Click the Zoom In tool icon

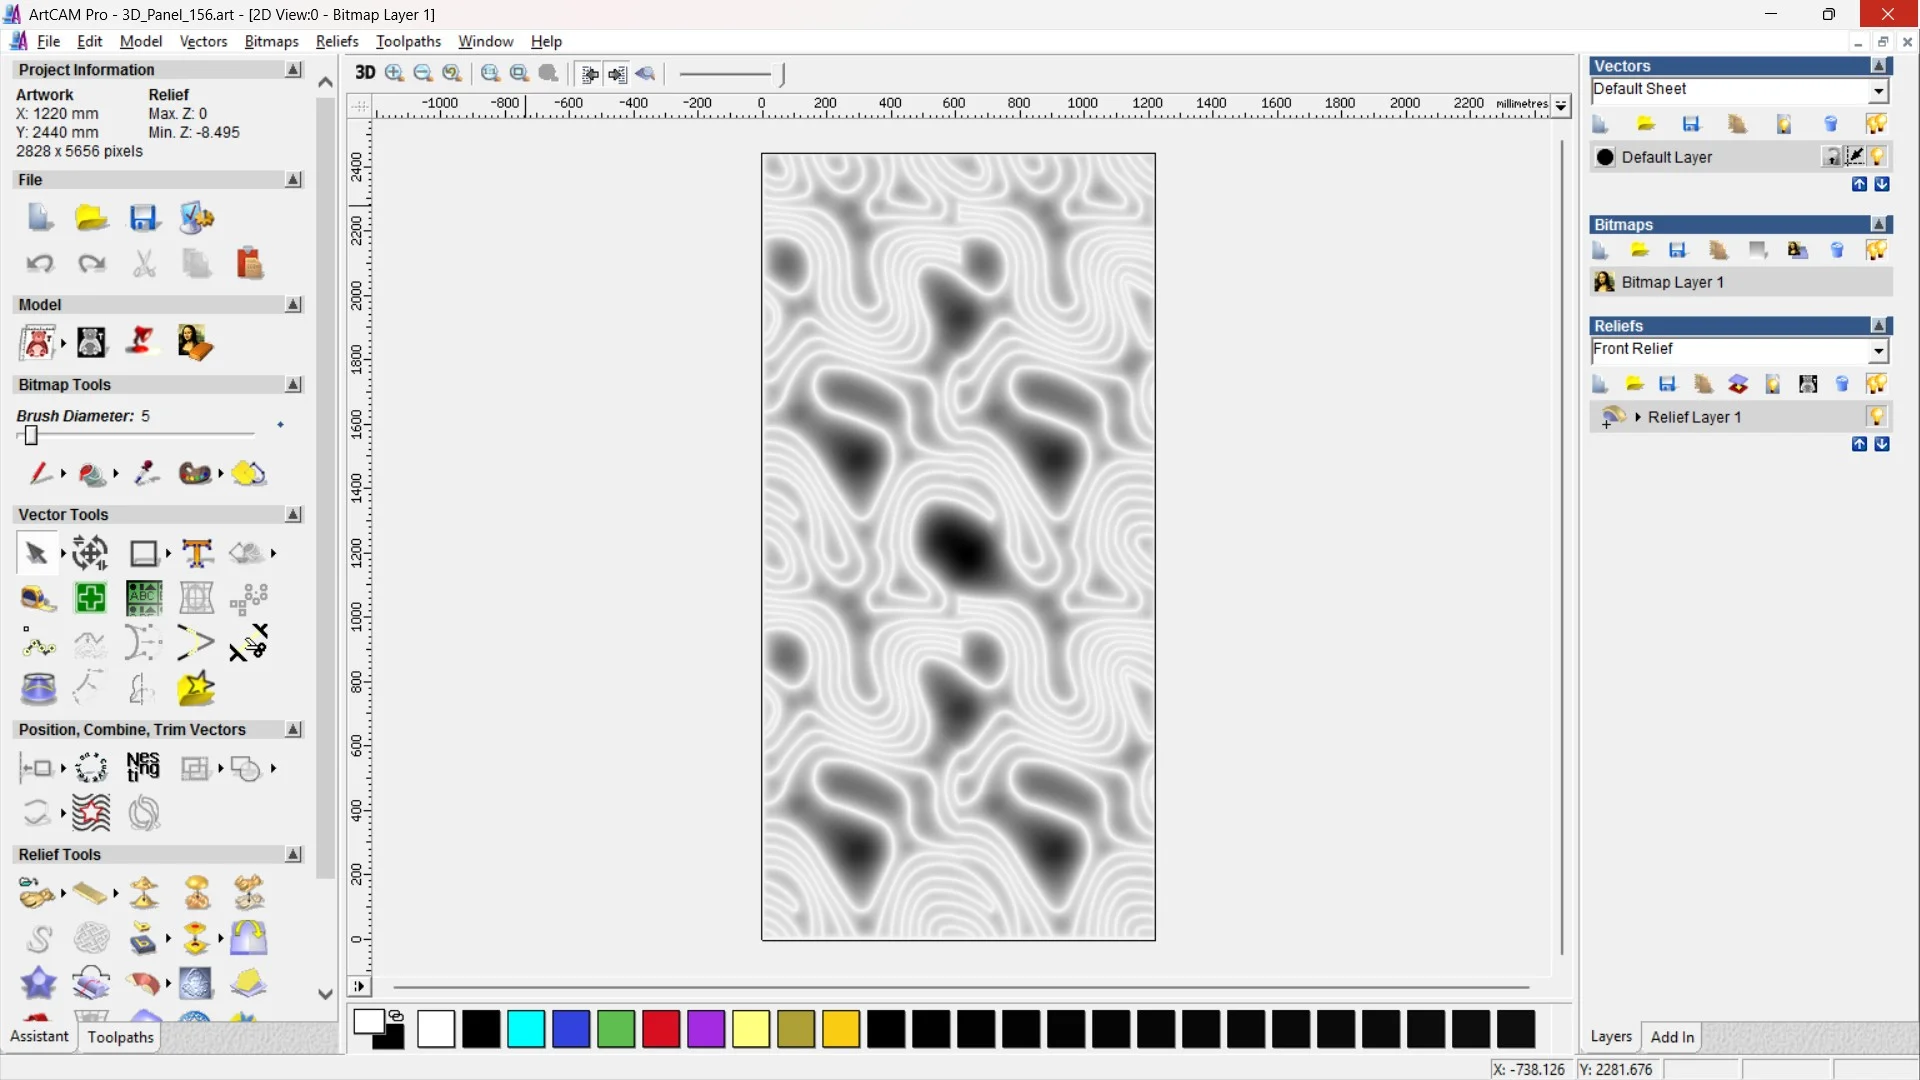pyautogui.click(x=394, y=73)
